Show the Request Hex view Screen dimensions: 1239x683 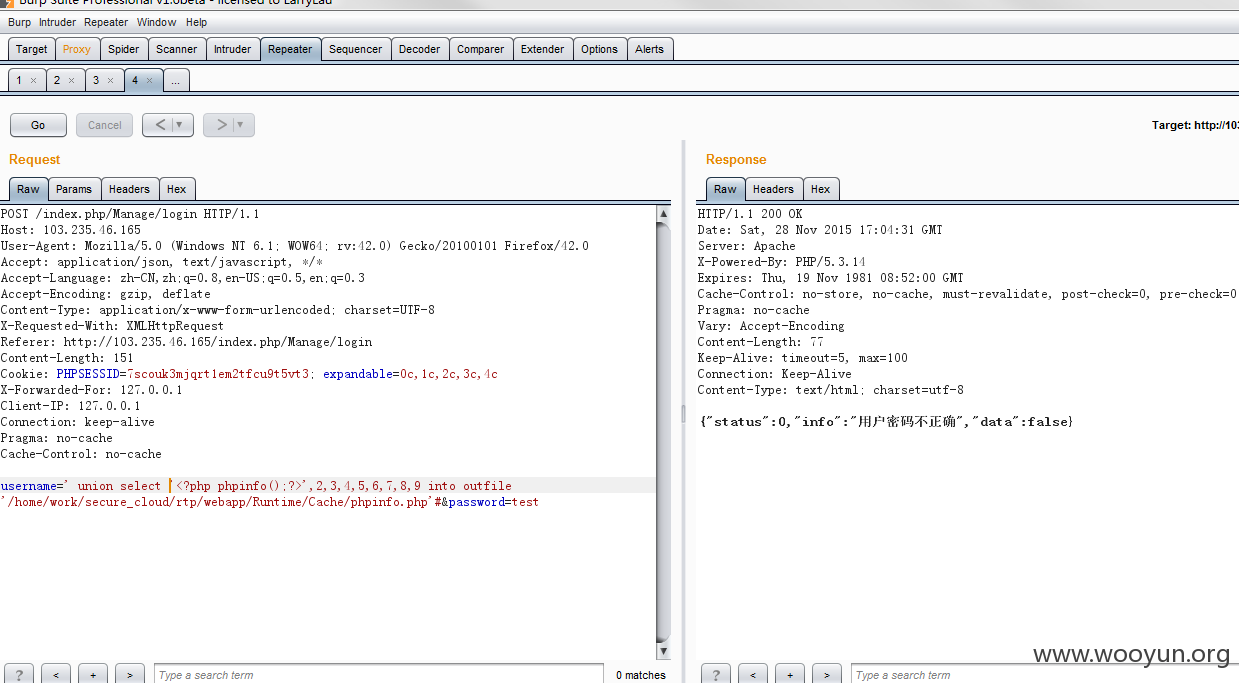click(x=177, y=189)
